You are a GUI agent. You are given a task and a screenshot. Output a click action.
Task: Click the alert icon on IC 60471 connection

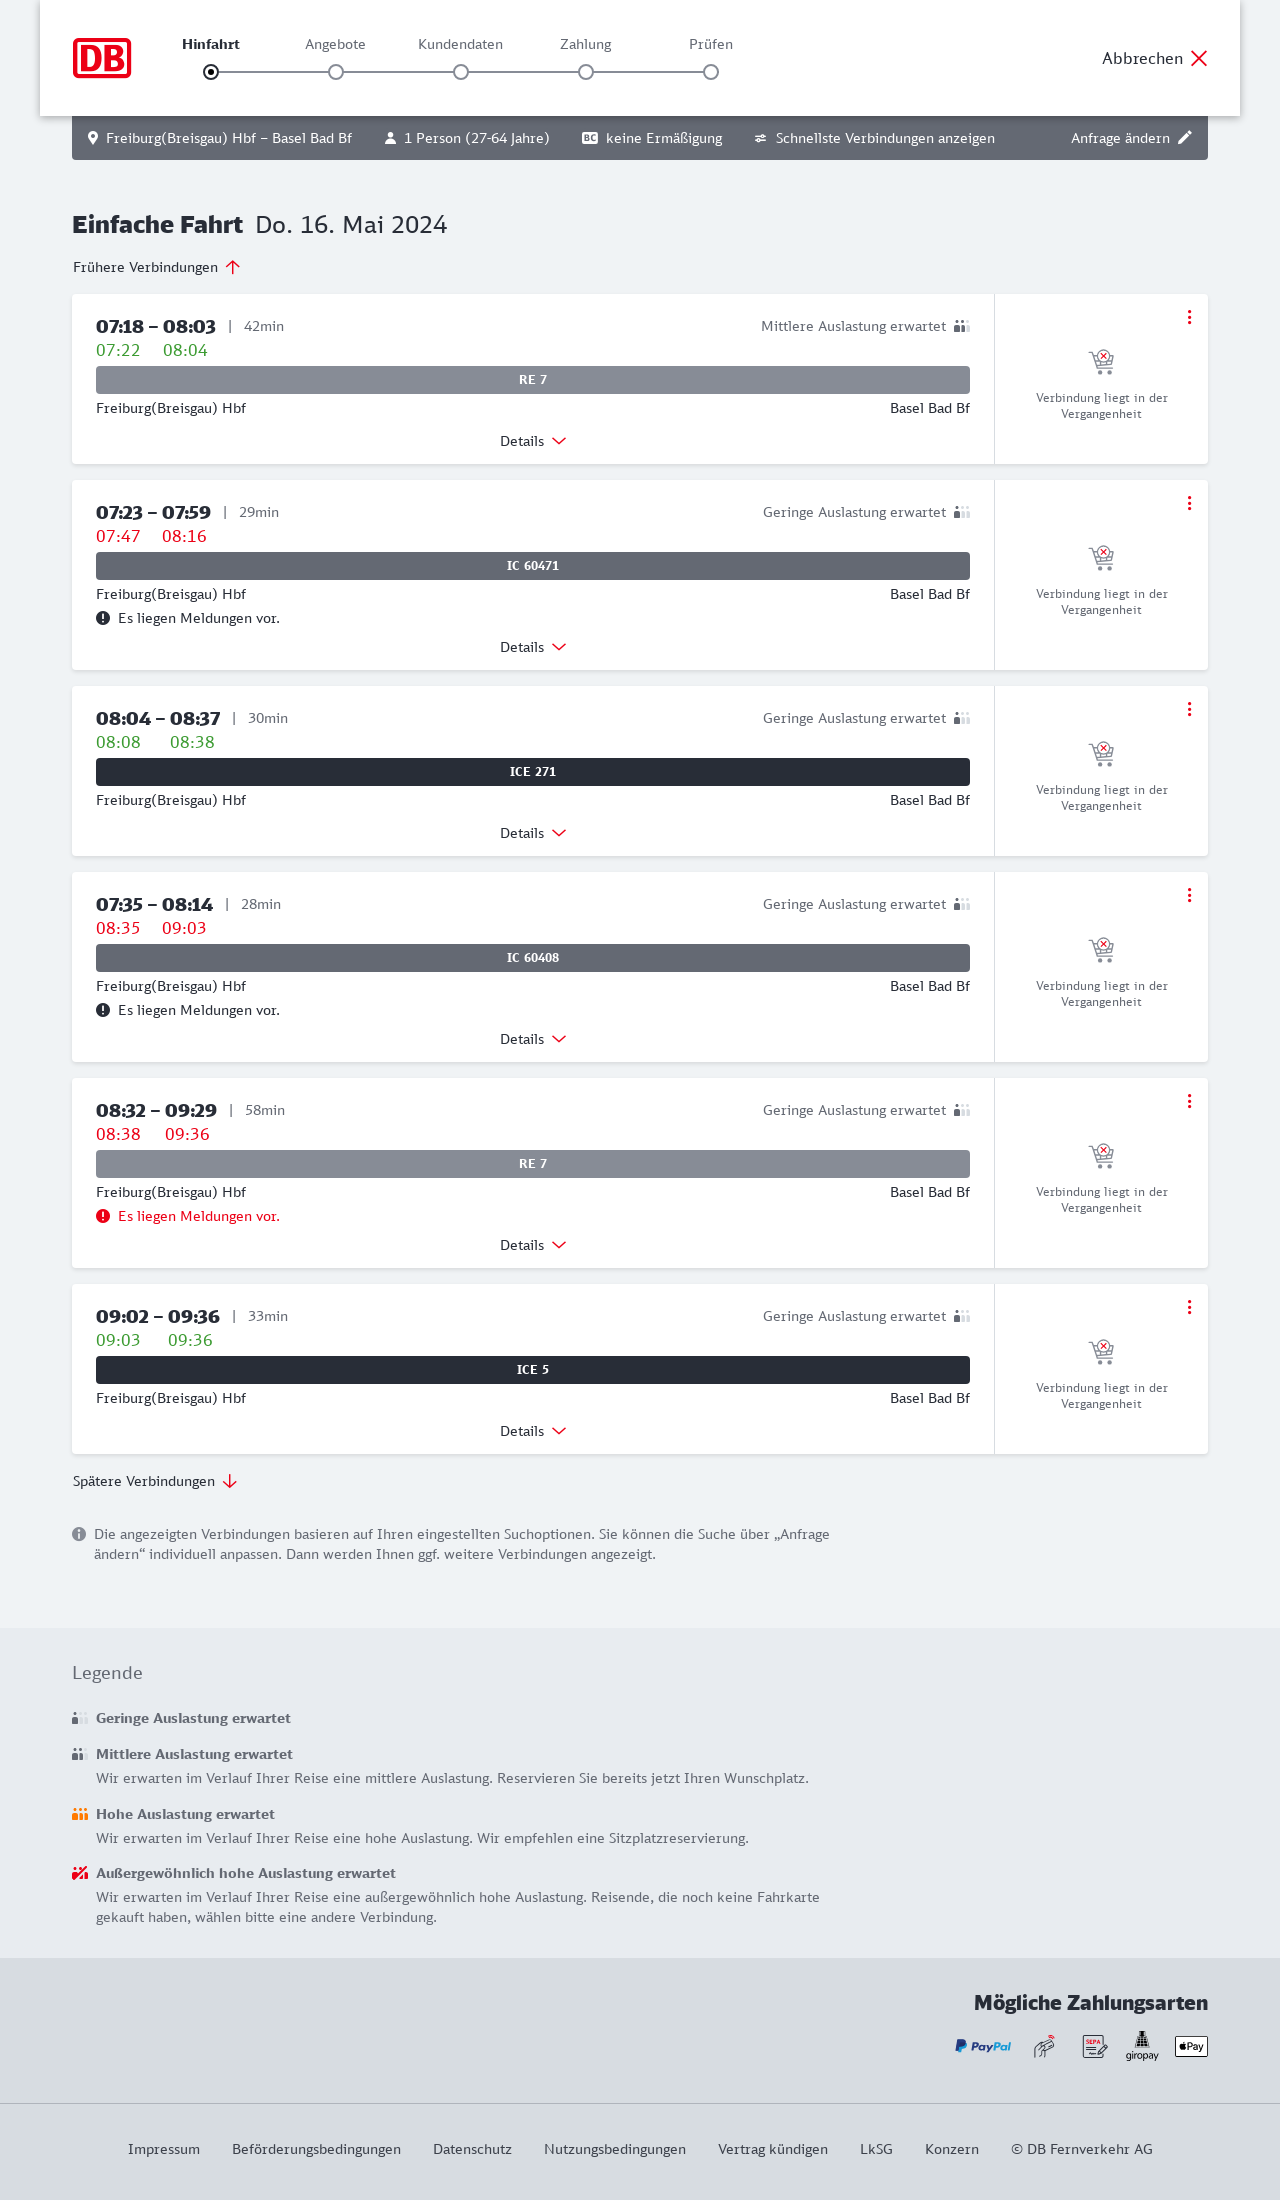[103, 618]
